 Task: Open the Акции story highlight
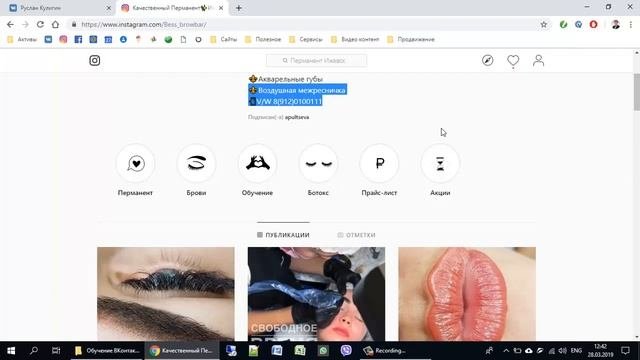(x=440, y=163)
